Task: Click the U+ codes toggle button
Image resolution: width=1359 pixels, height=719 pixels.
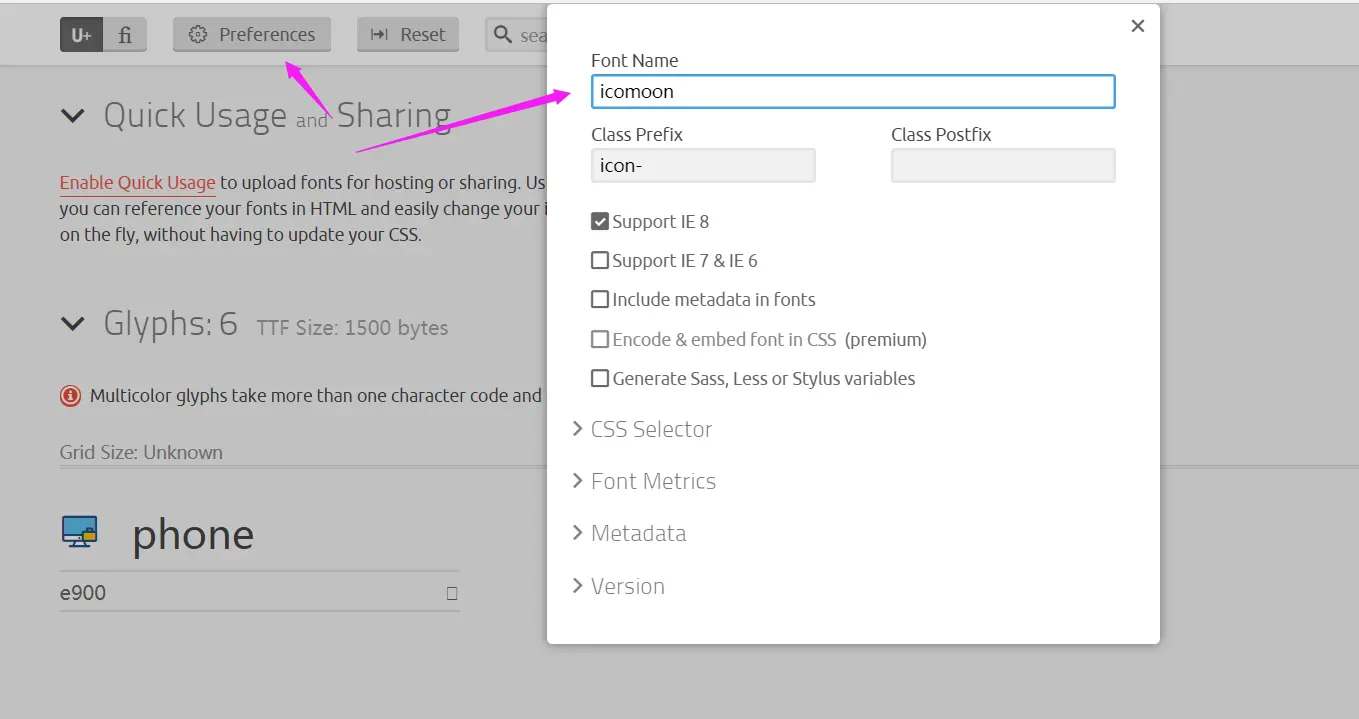Action: coord(81,34)
